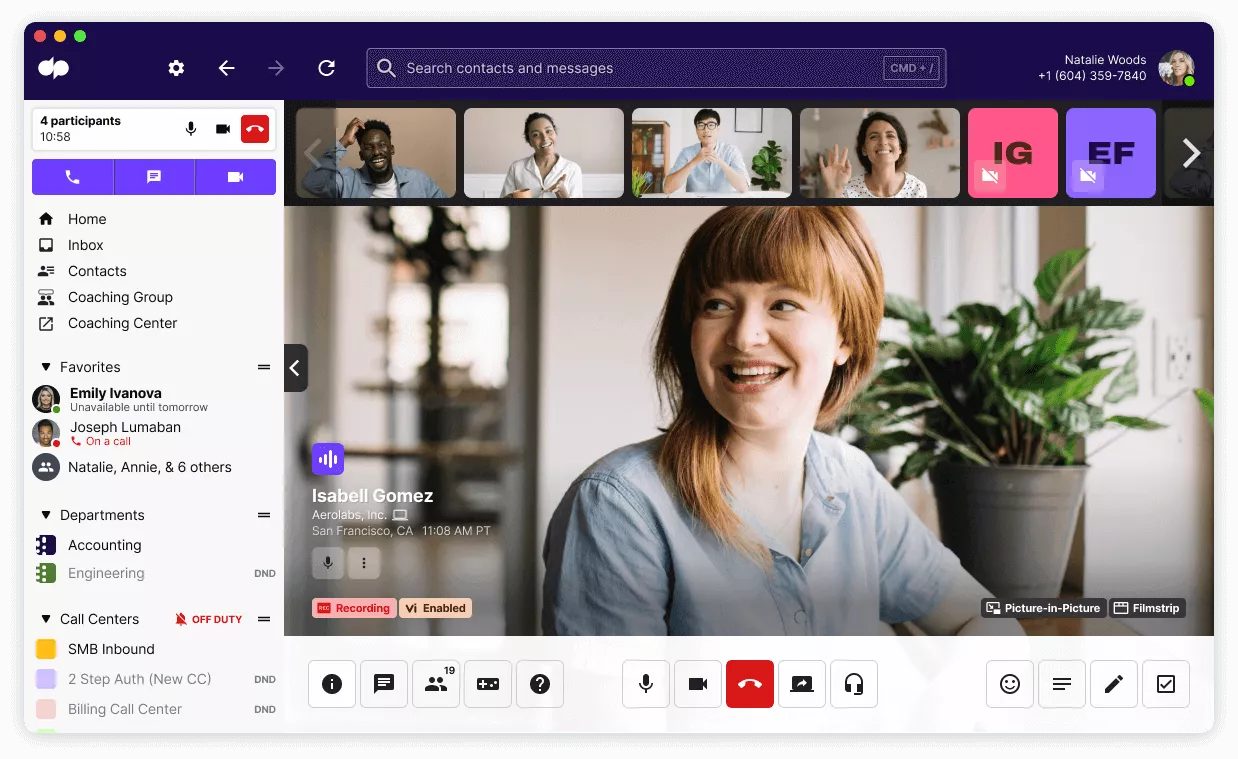Open more options for Isabell Gomez
Screen dimensions: 1238x759
pos(364,563)
